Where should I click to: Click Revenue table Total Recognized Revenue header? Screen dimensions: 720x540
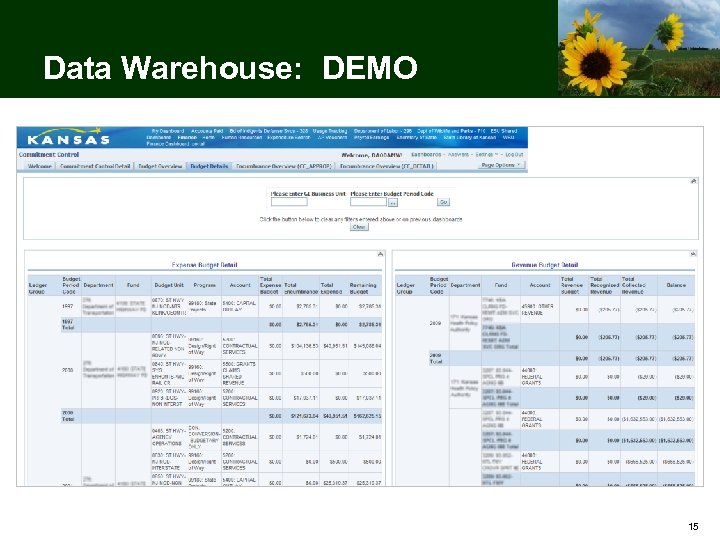tap(604, 285)
